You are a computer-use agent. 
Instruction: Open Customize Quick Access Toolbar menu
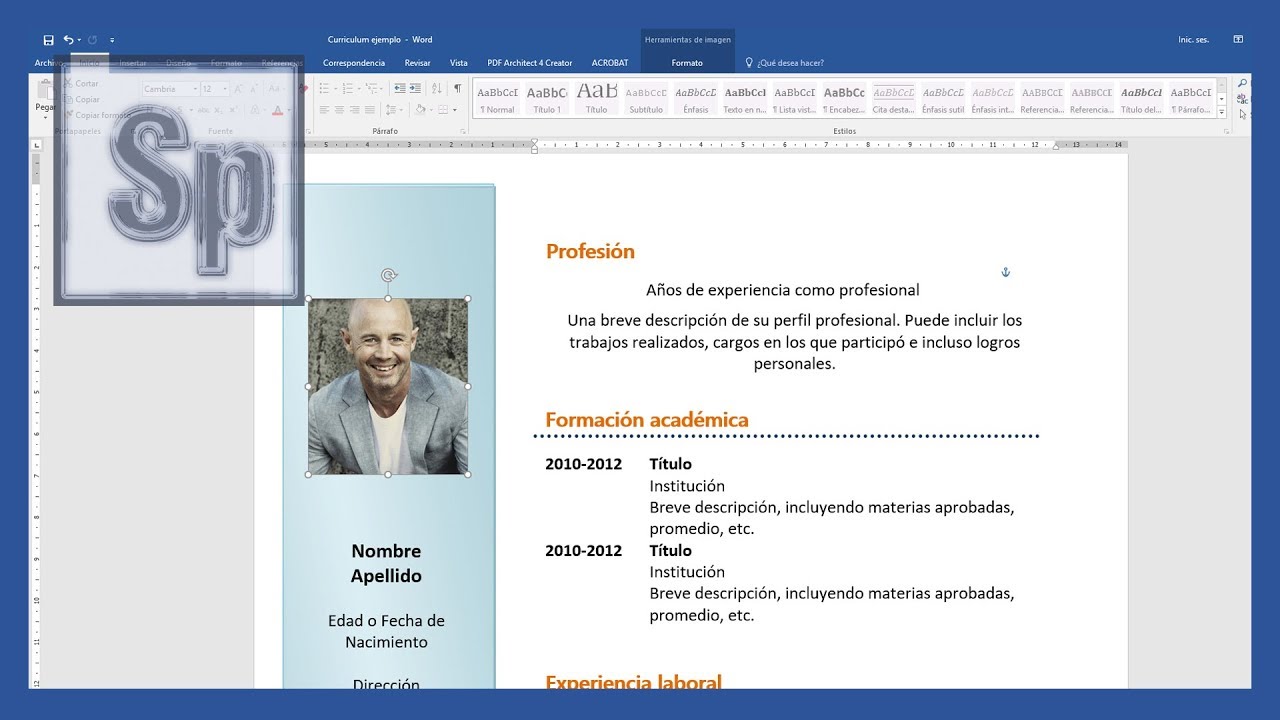112,41
